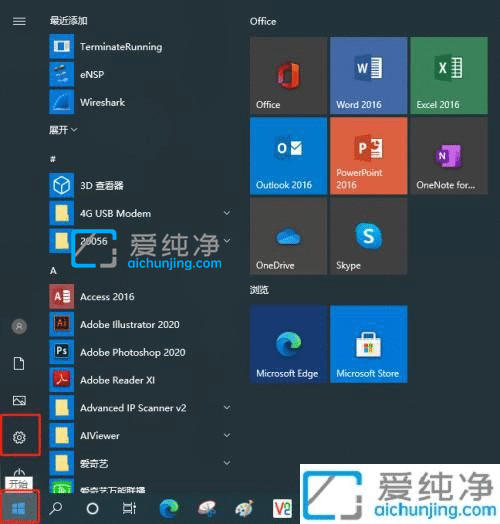
Task: Jump to the # letter index
Action: pos(53,159)
